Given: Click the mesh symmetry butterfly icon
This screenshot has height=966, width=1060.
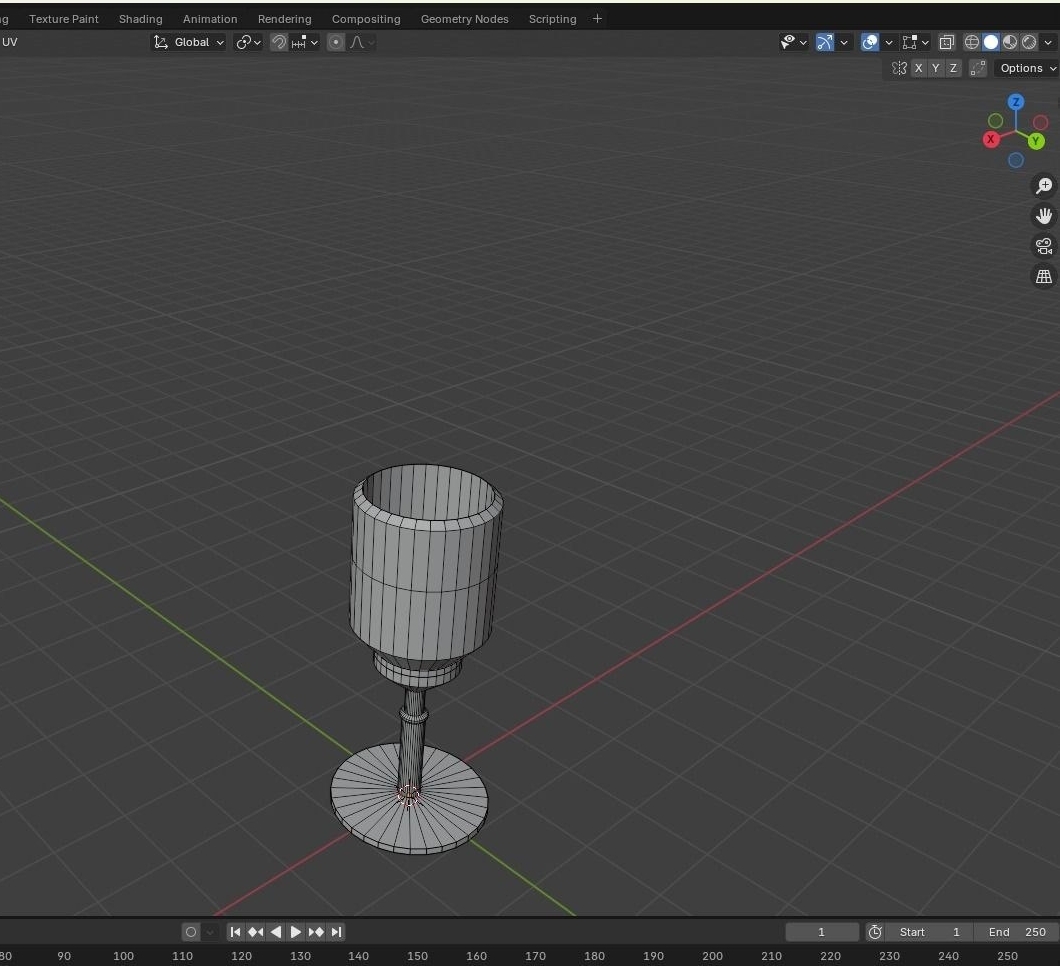Looking at the screenshot, I should click(899, 68).
